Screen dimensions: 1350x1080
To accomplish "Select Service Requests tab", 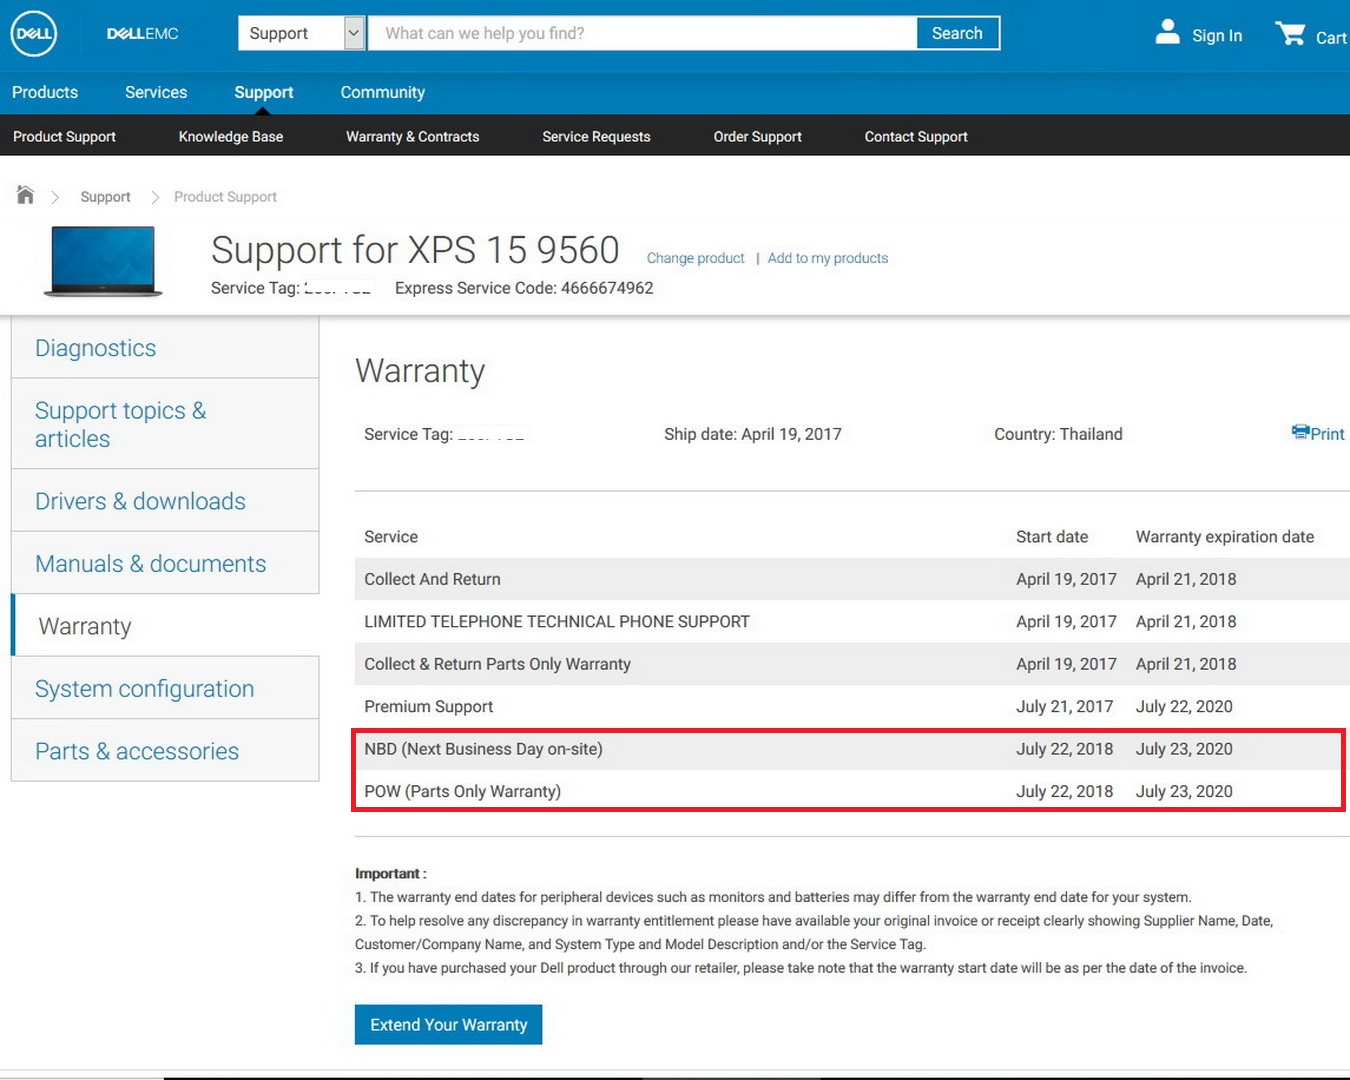I will tap(596, 136).
